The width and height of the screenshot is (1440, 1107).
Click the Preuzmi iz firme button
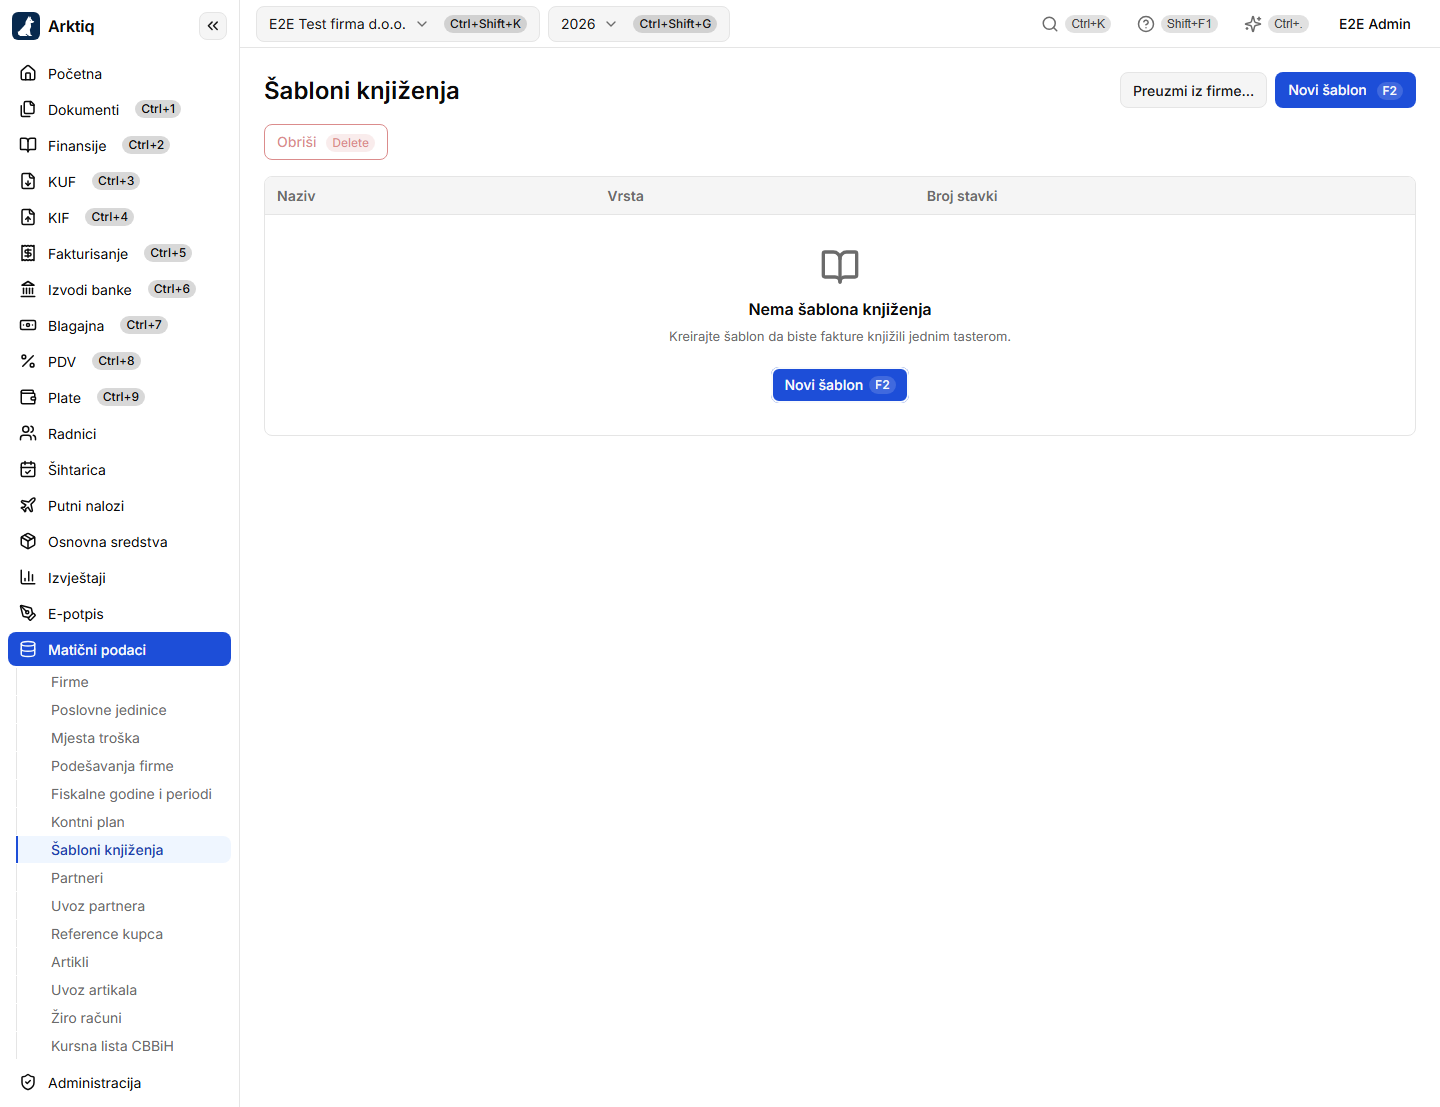tap(1193, 90)
